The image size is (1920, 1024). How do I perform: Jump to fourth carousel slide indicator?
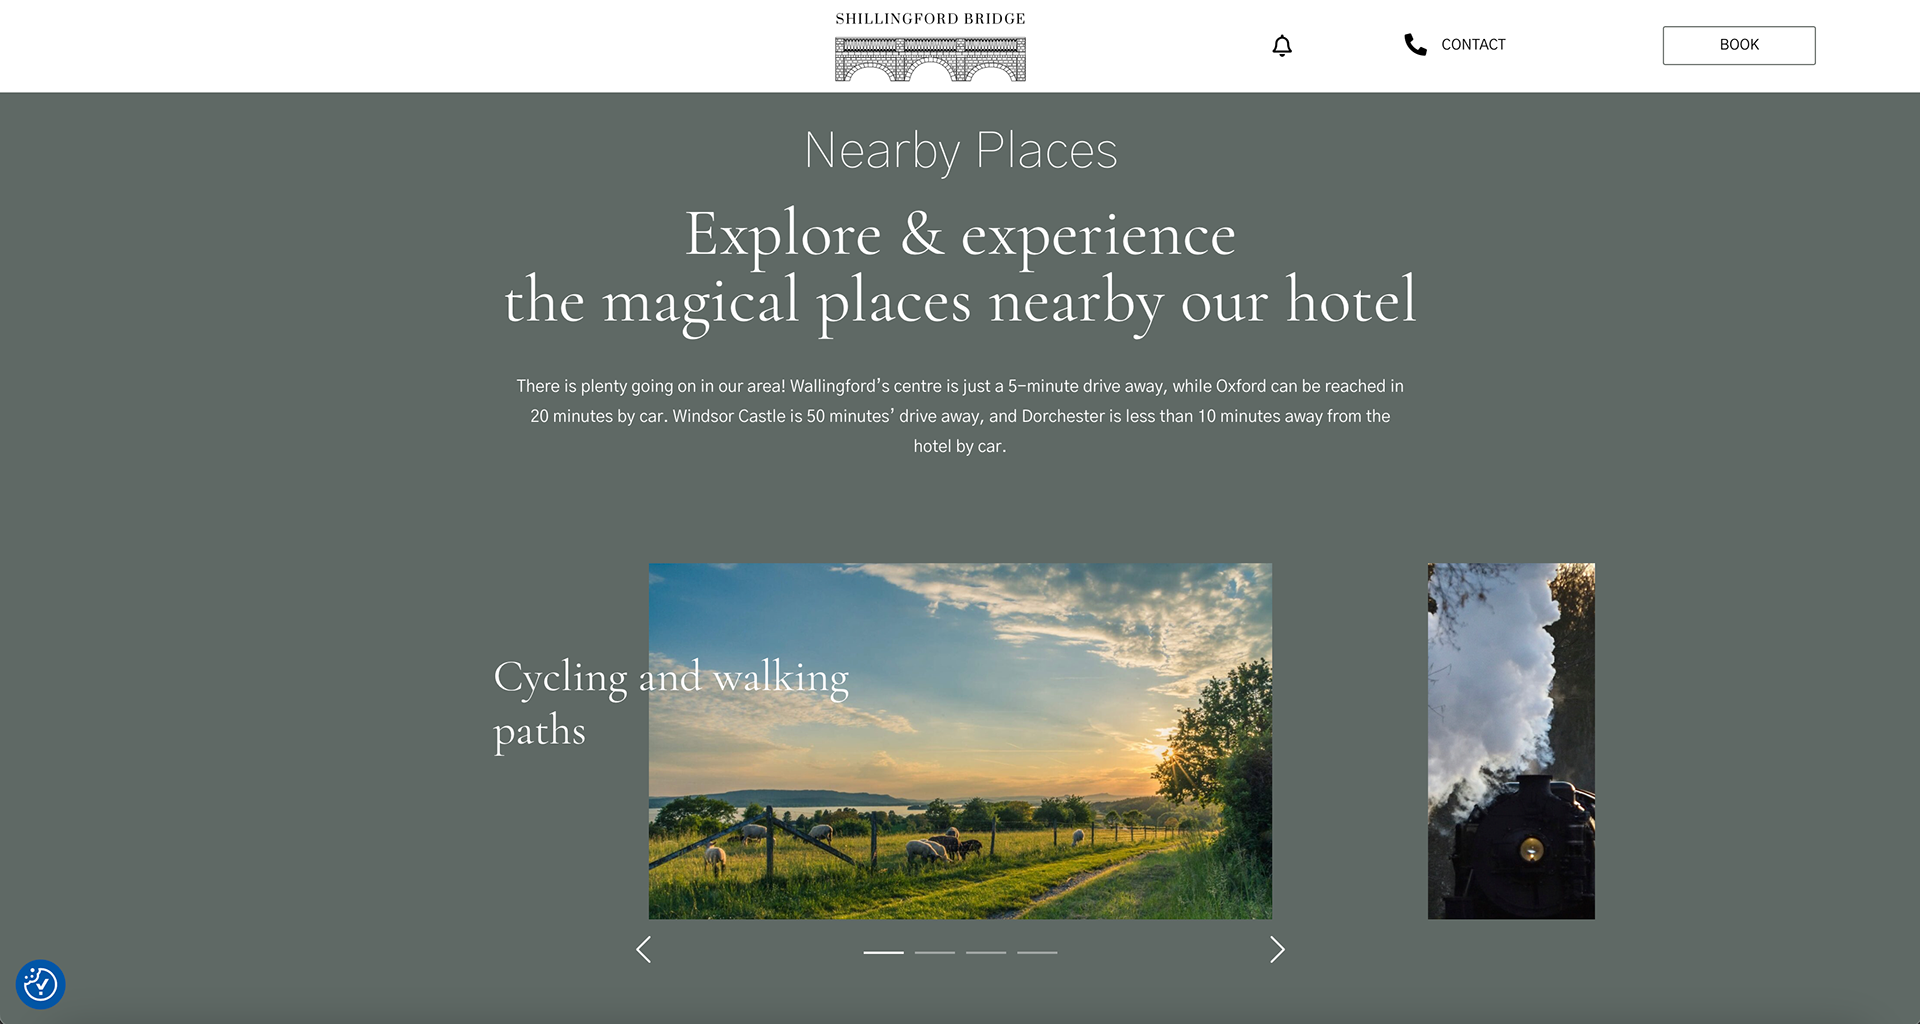click(1037, 952)
